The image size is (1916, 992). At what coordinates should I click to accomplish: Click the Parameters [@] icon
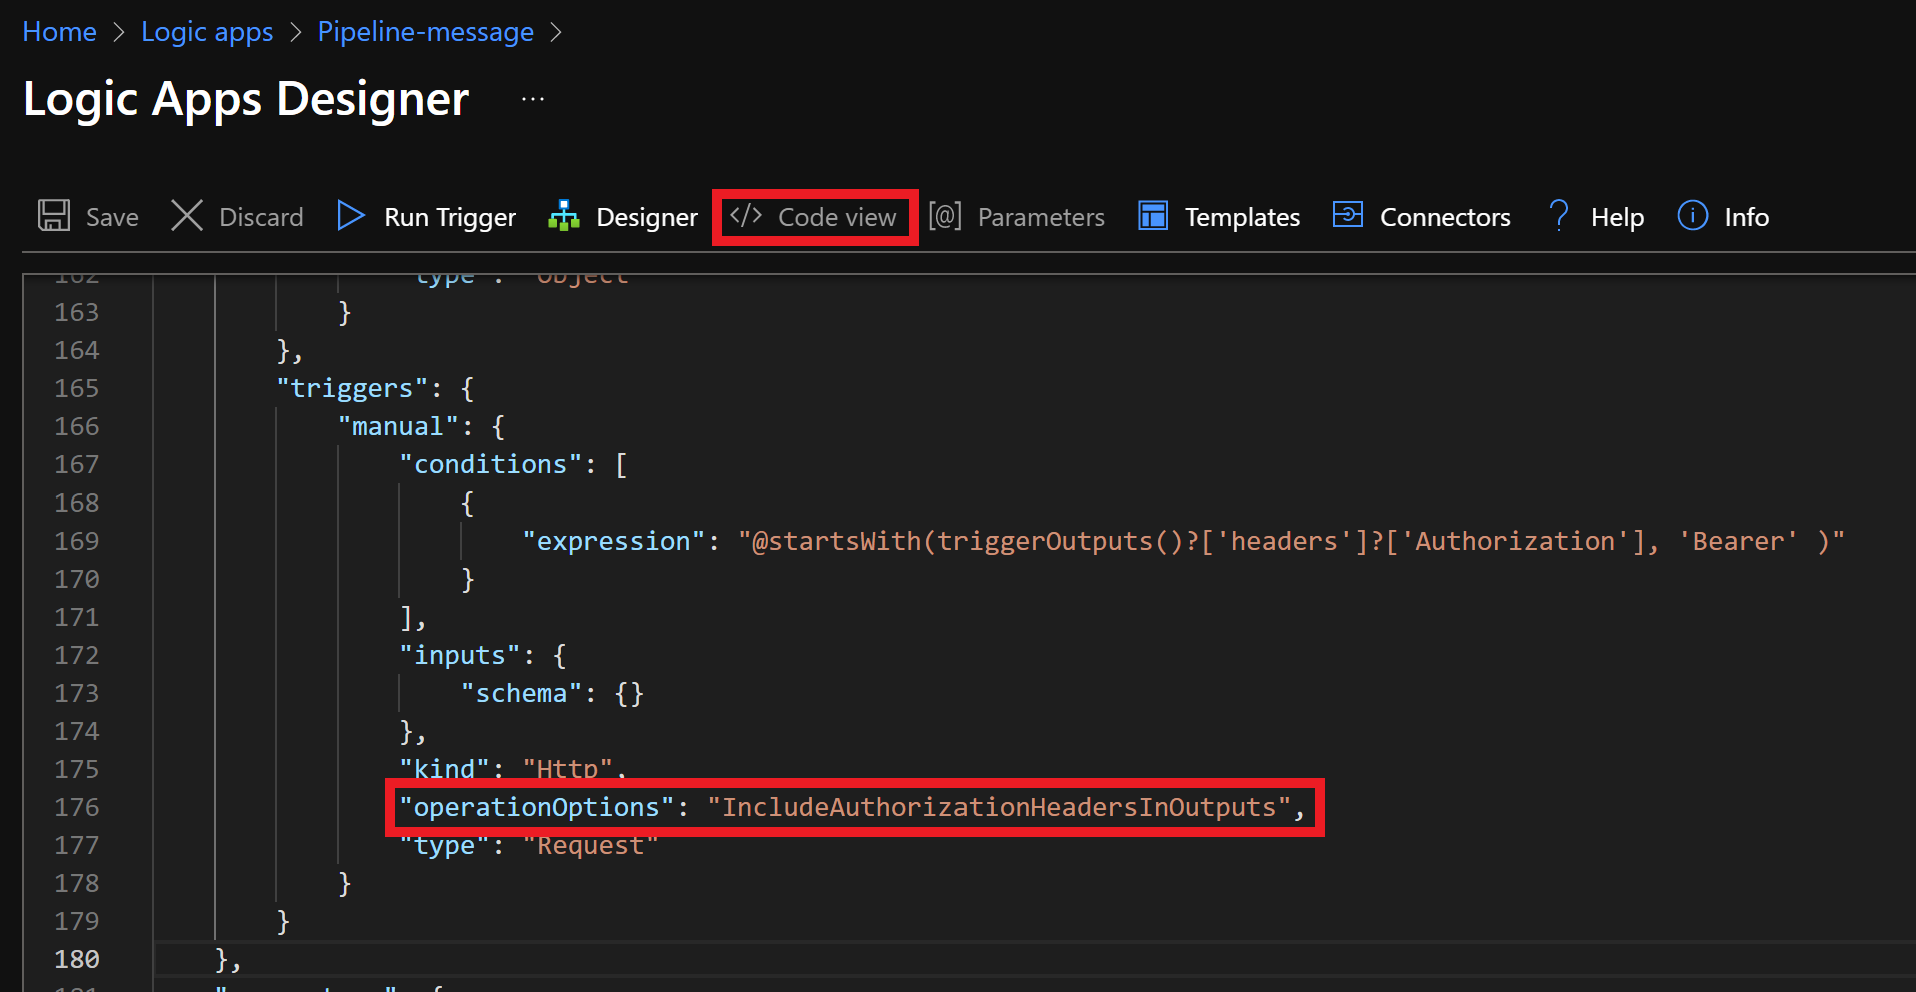pyautogui.click(x=945, y=216)
